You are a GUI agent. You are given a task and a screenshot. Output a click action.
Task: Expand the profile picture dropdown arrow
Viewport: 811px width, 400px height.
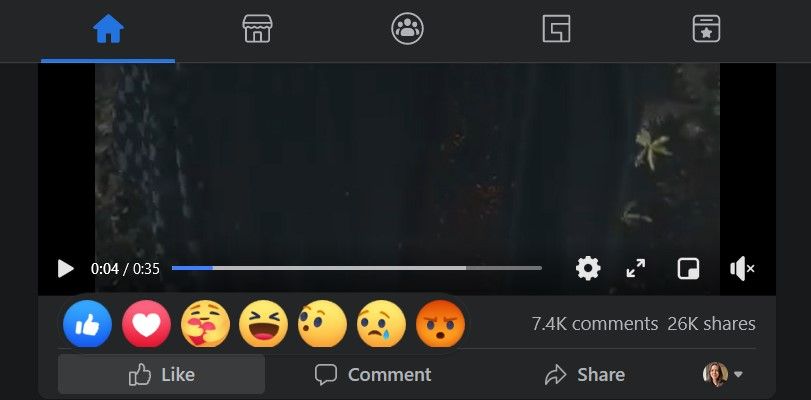click(x=738, y=374)
